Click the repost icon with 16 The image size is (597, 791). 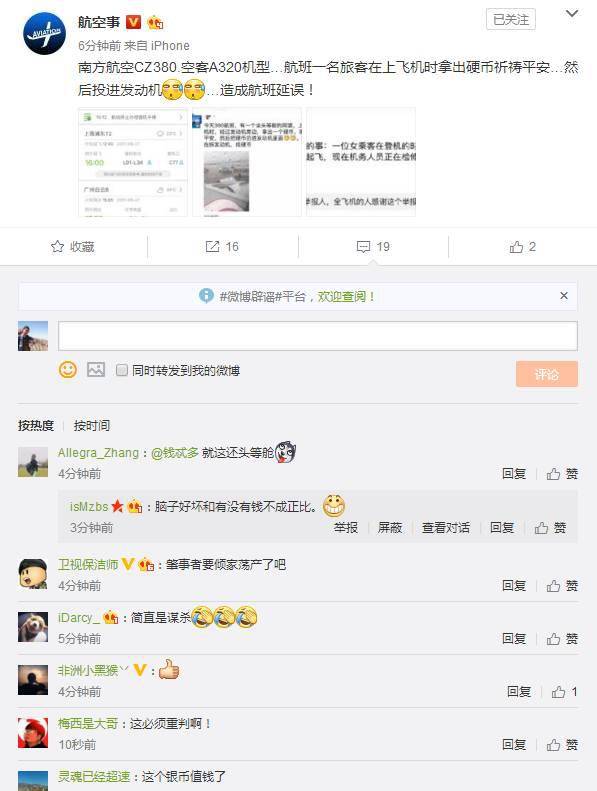[x=212, y=246]
